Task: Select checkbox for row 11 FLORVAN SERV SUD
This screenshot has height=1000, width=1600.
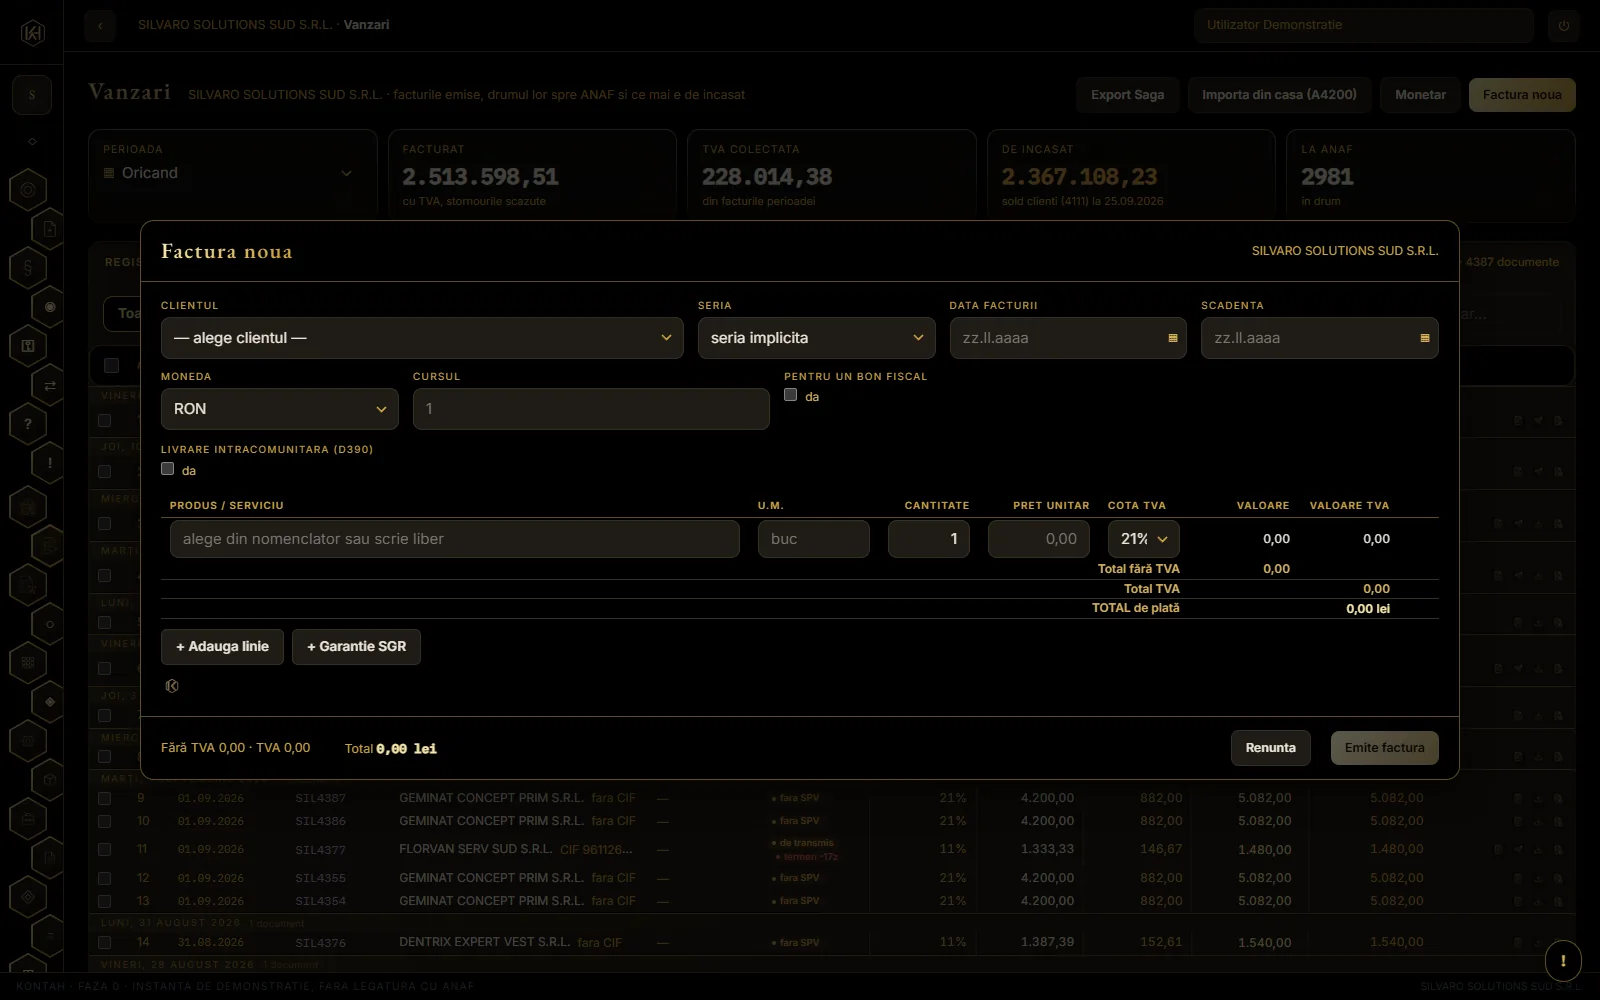Action: [x=105, y=849]
